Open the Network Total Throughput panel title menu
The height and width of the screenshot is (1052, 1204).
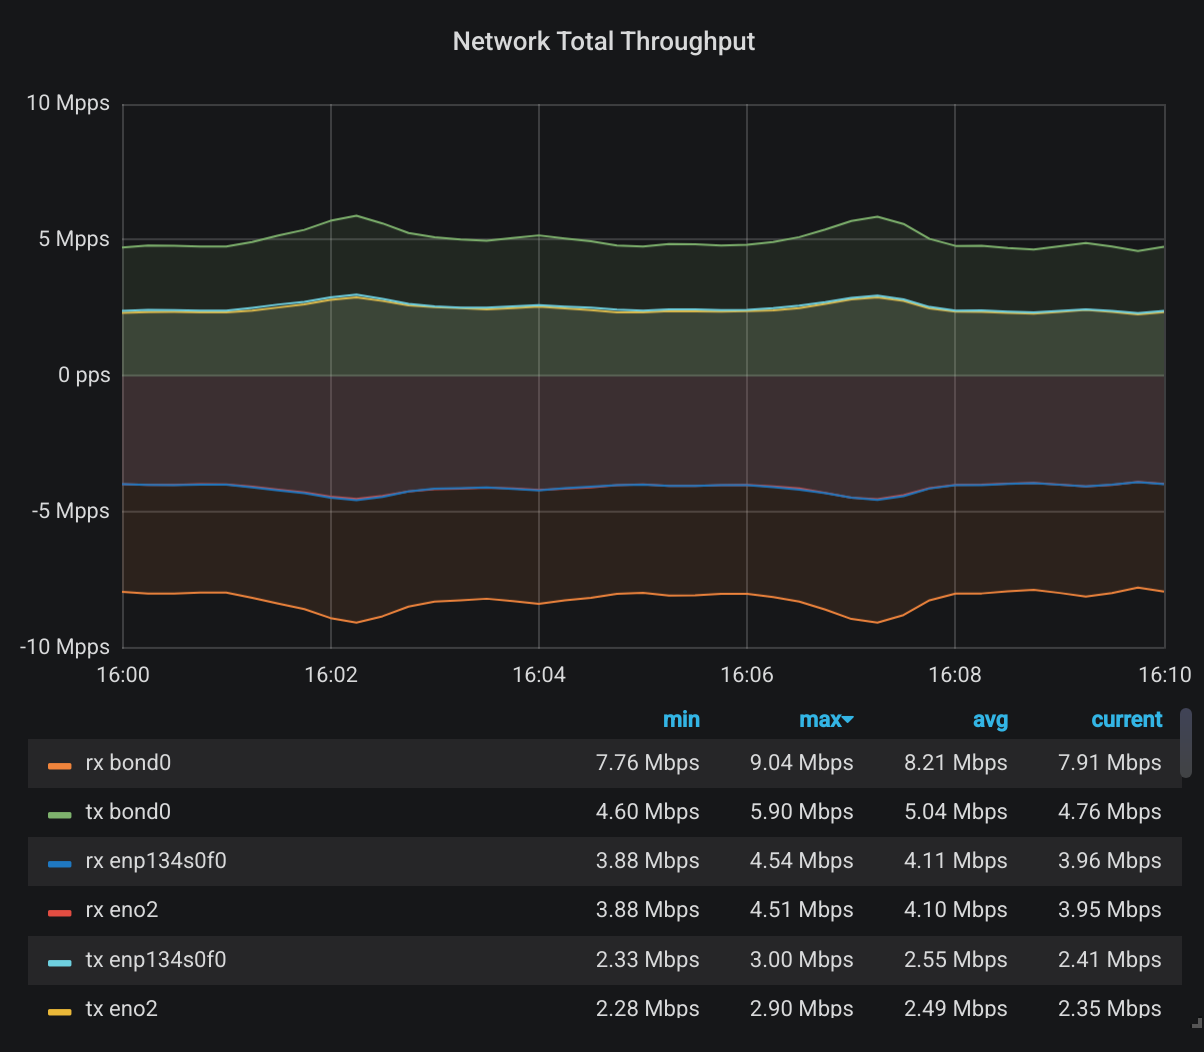pos(603,41)
